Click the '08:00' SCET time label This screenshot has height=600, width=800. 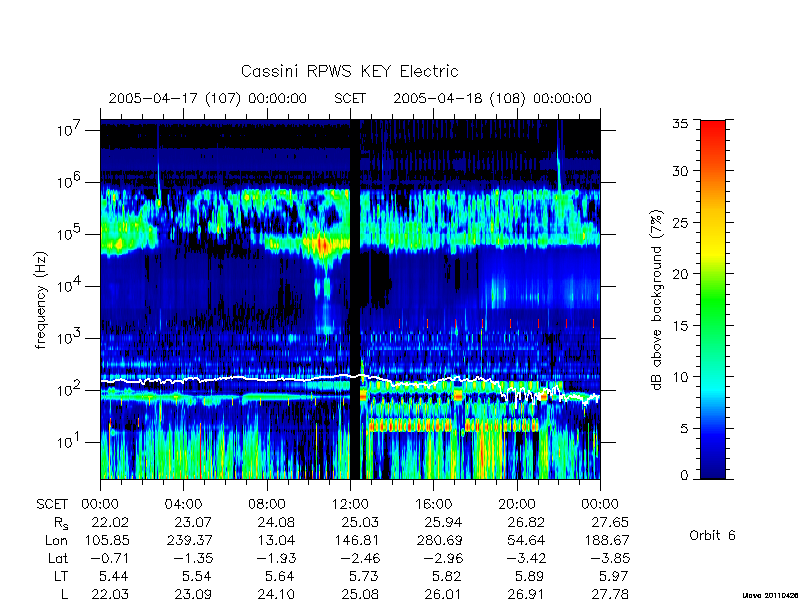point(267,504)
